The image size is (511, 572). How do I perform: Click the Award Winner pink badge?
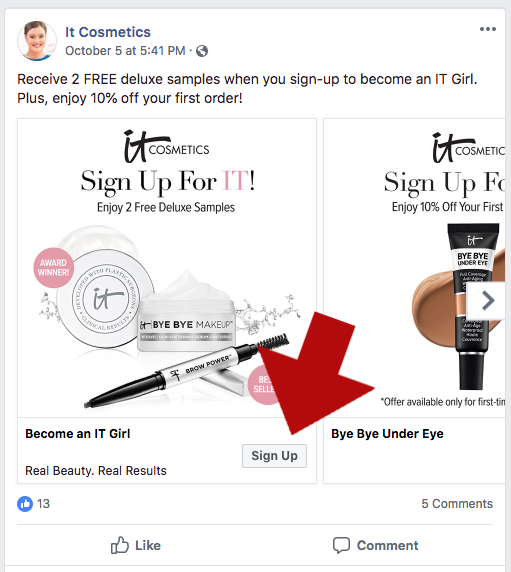[x=54, y=268]
